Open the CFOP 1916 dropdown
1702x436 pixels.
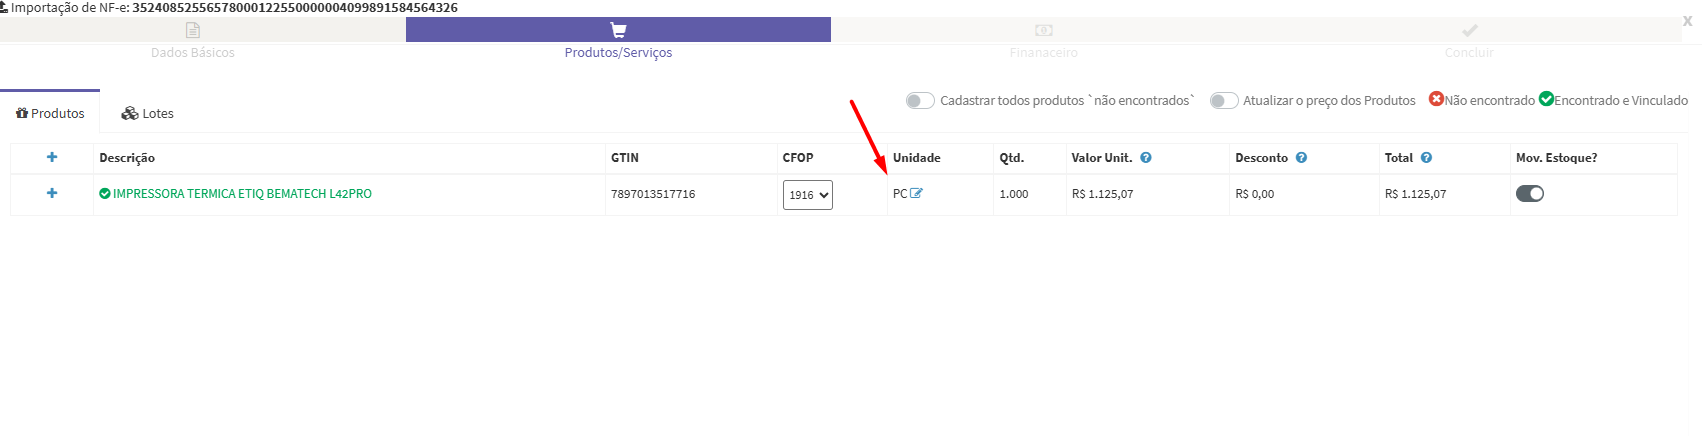point(808,195)
